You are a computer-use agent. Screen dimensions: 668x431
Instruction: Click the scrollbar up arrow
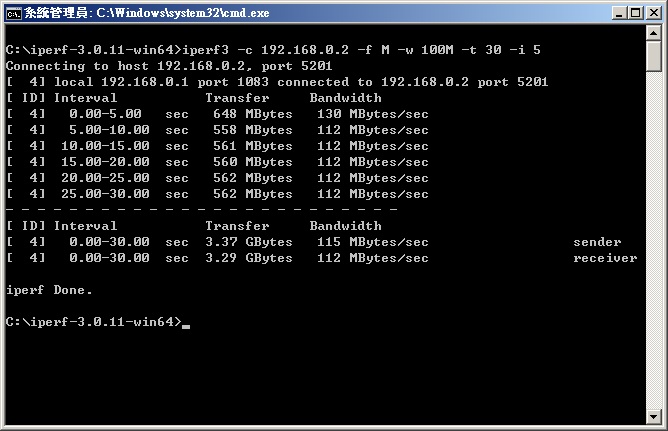pyautogui.click(x=654, y=33)
